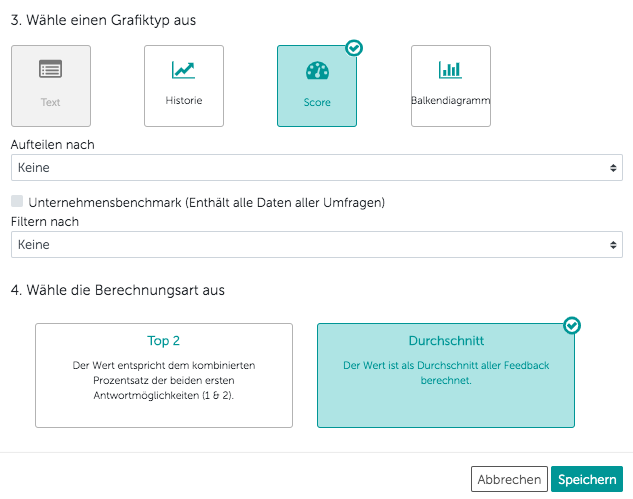Click the greyed-out Text chart icon
The height and width of the screenshot is (499, 633).
(x=50, y=69)
